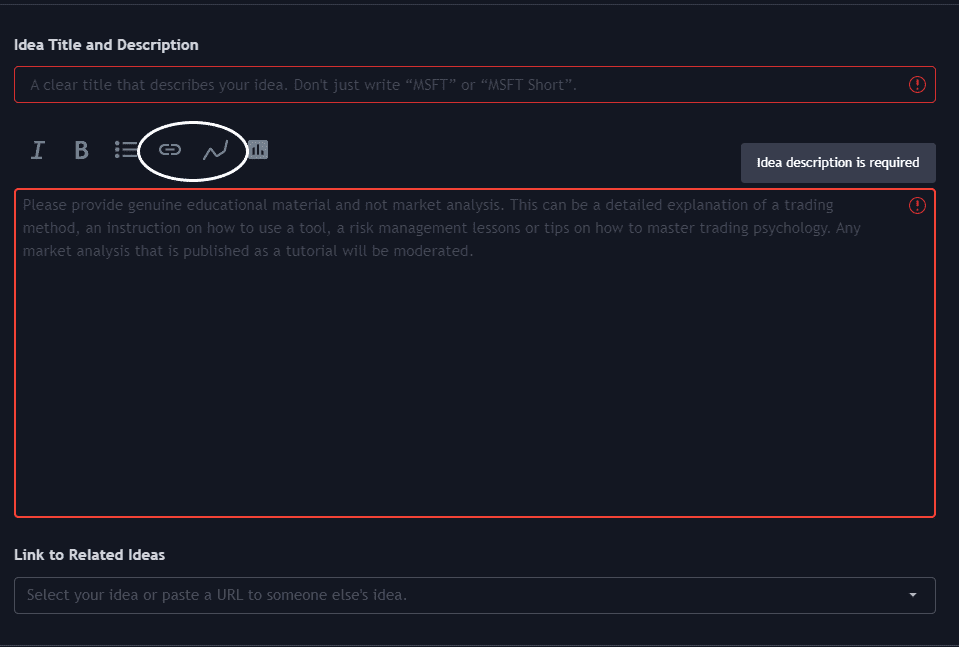Focus the idea title input field
This screenshot has height=647, width=959.
475,84
